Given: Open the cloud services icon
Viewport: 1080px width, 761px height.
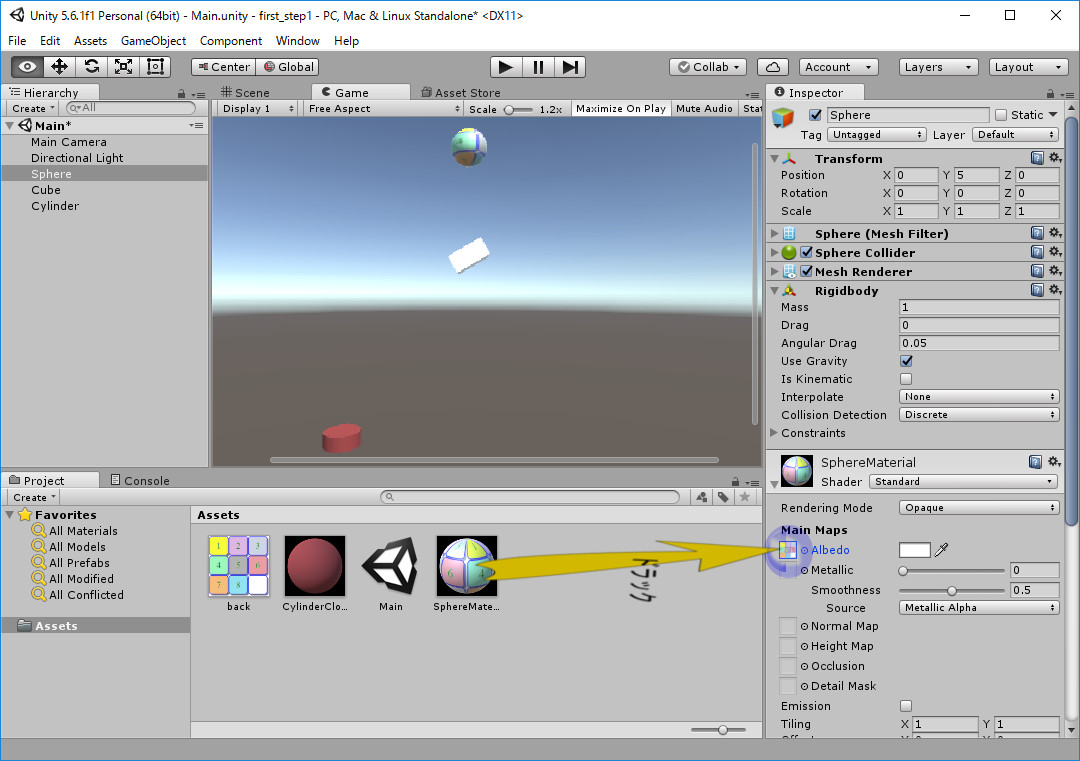Looking at the screenshot, I should pyautogui.click(x=772, y=67).
